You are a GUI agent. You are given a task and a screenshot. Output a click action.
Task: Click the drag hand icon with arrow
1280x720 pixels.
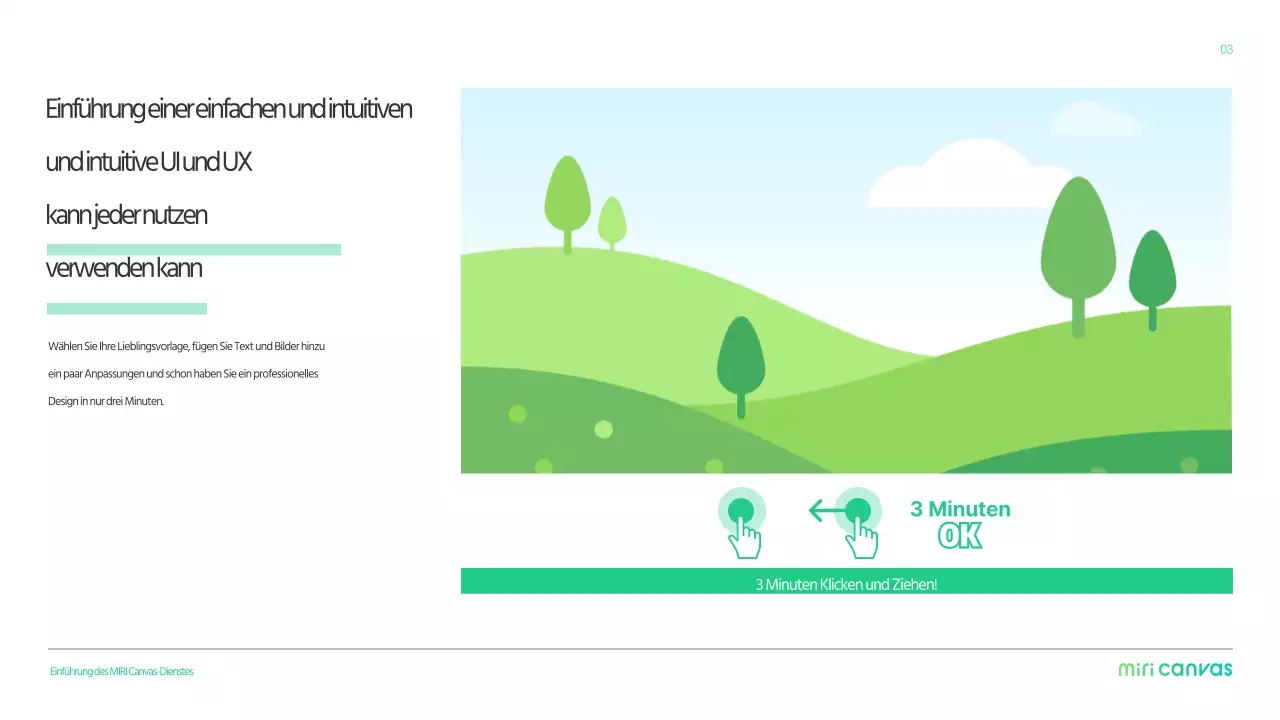coord(858,525)
